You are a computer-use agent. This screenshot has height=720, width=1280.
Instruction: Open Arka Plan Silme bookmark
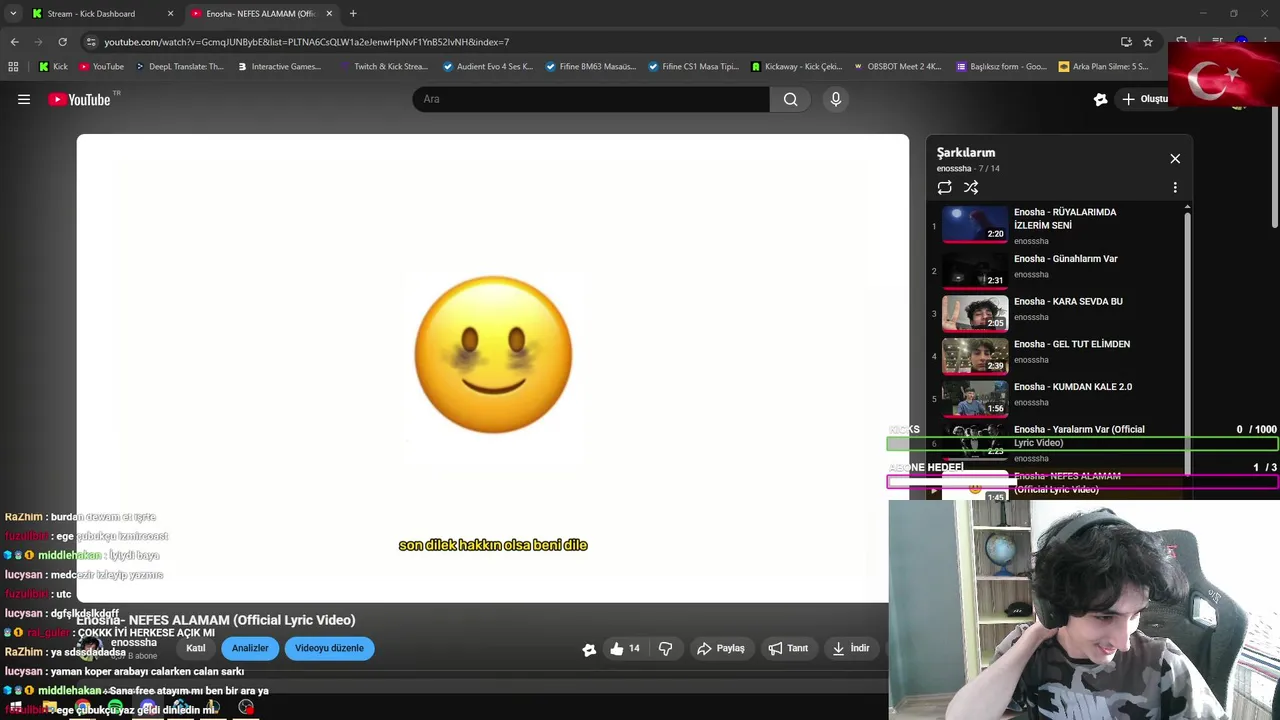(1104, 67)
